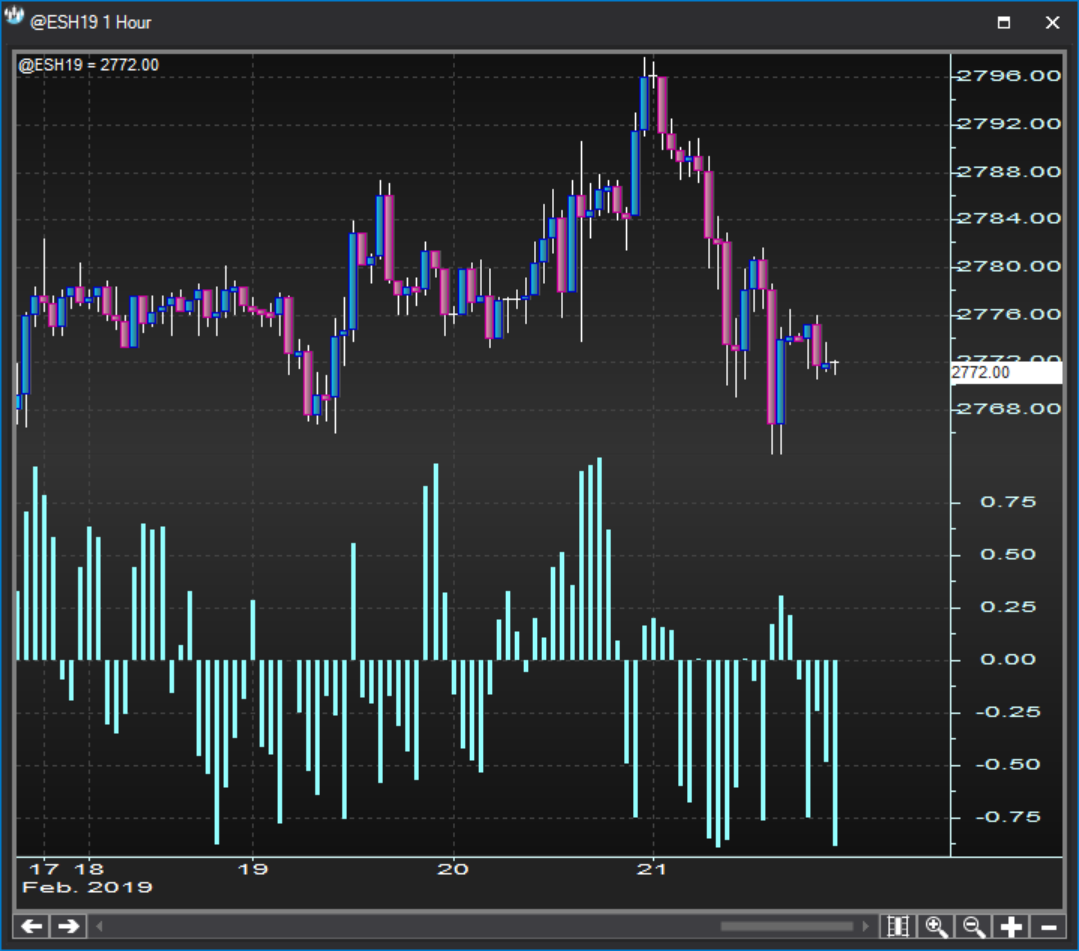Click the 0.75 indicator axis label

[1008, 502]
